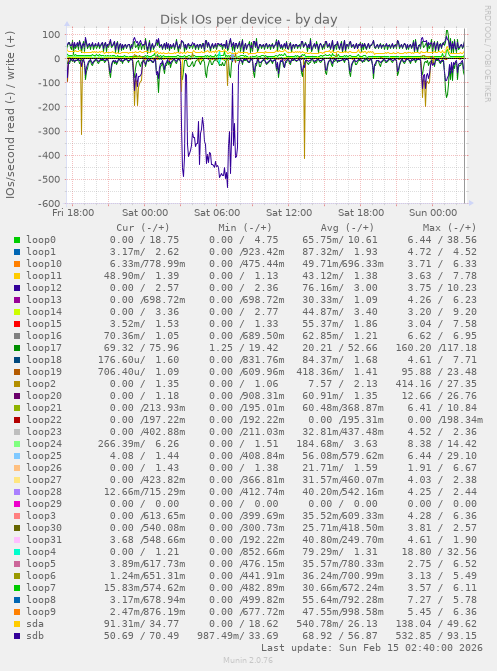
Task: Click the 'Avg (-/+)' column header
Action: pos(347,228)
